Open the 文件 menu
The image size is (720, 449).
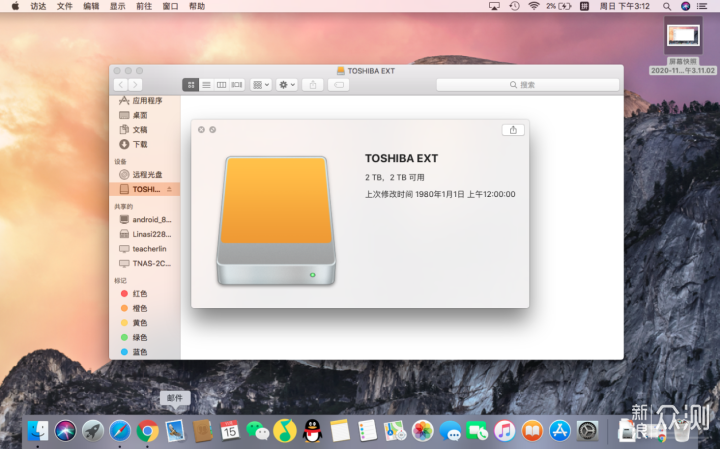point(65,6)
